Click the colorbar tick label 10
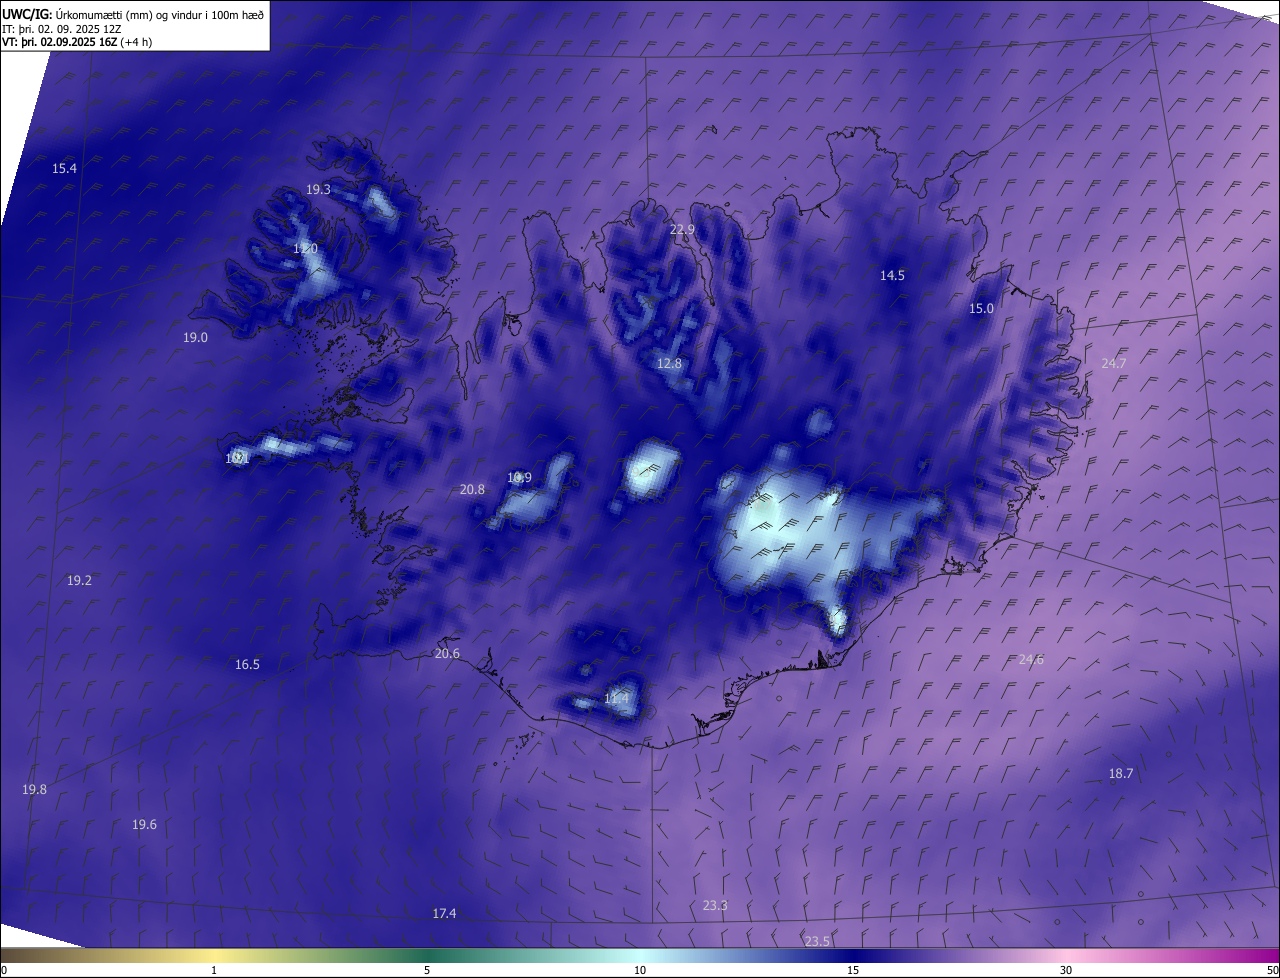This screenshot has height=978, width=1280. tap(640, 970)
